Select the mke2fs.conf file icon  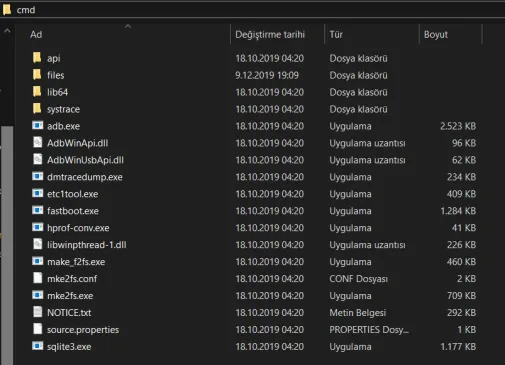coord(38,278)
